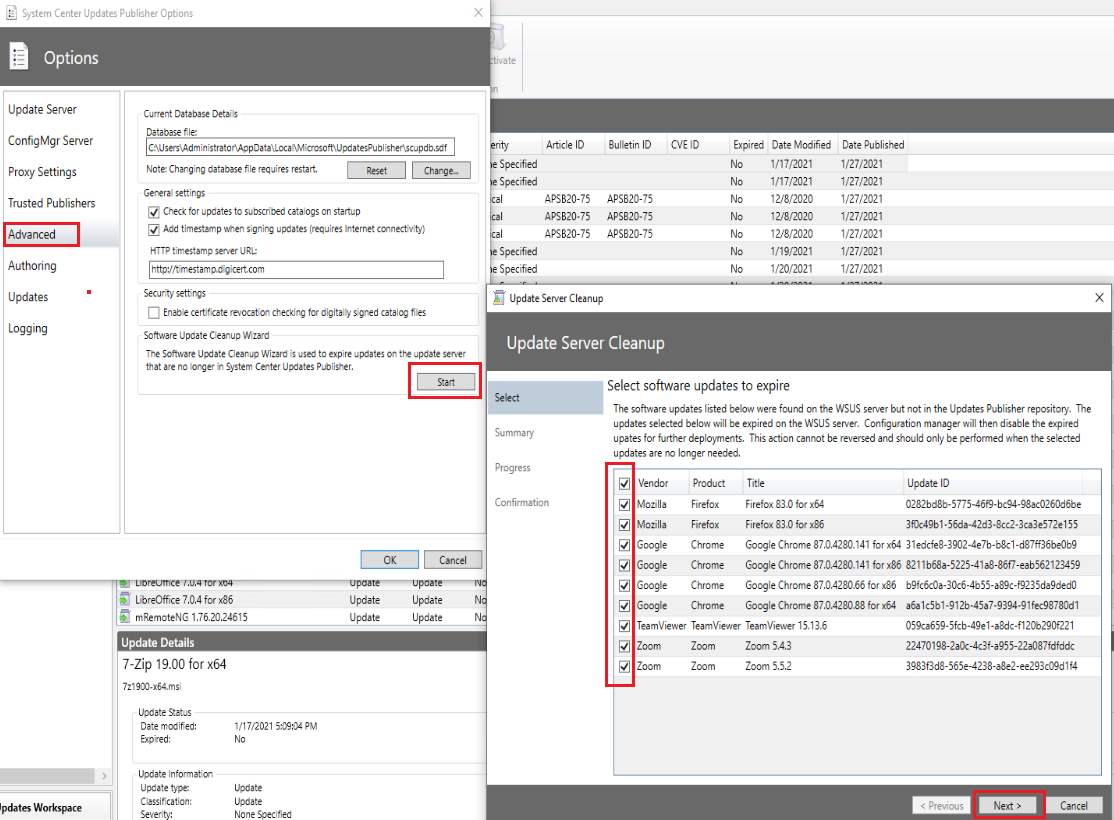Sort main list by Bulletin ID column
Image resolution: width=1114 pixels, height=820 pixels.
(635, 145)
